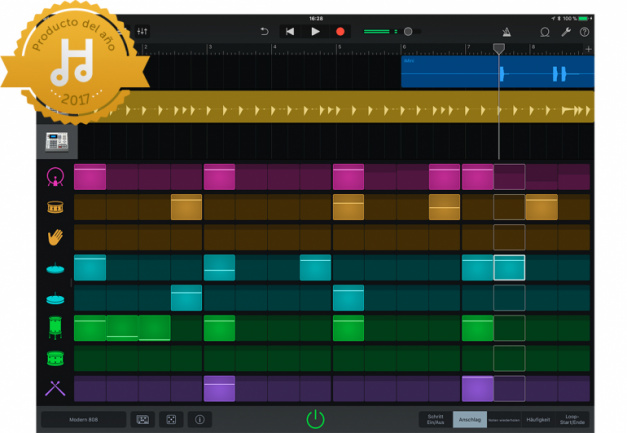Toggle hand clap step 14
This screenshot has height=433, width=627.
[x=509, y=237]
